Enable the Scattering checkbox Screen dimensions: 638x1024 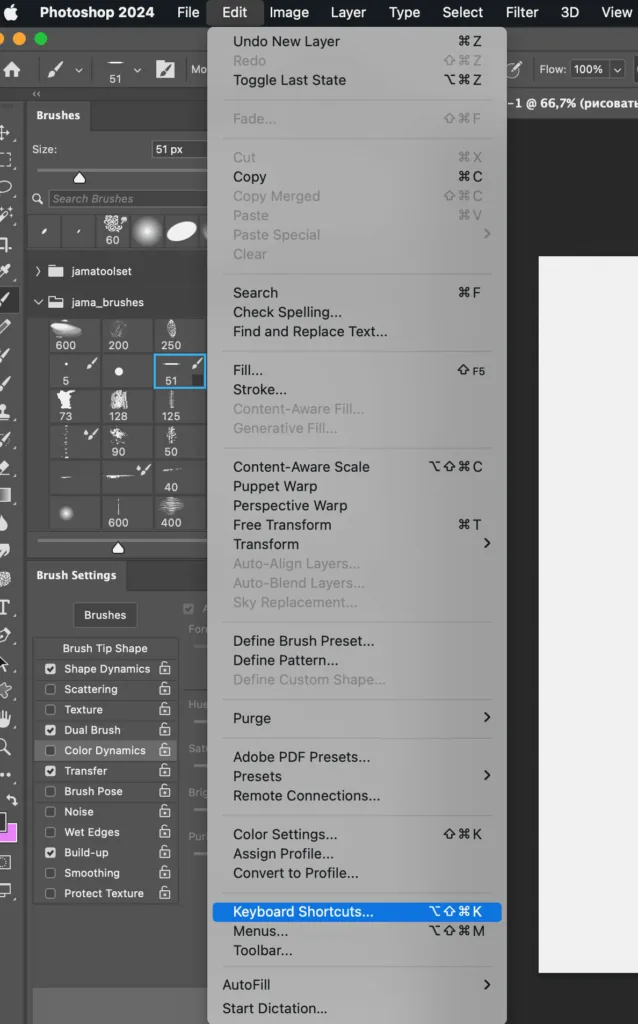(x=50, y=689)
